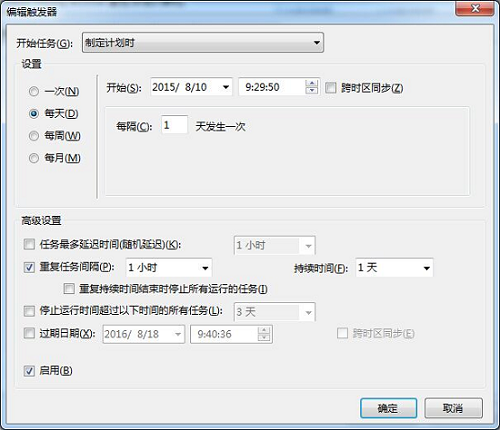Enable 任务最多延迟时间 random delay checkbox

[29, 244]
